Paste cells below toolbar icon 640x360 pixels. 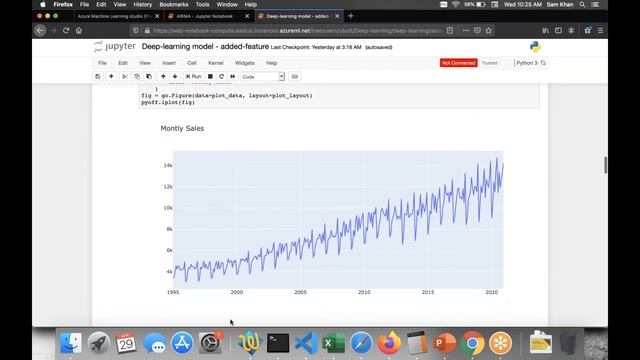(x=149, y=76)
